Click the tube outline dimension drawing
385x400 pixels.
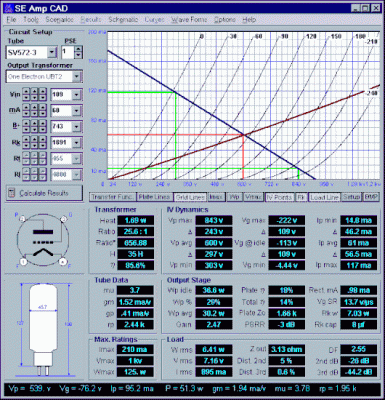click(x=45, y=330)
